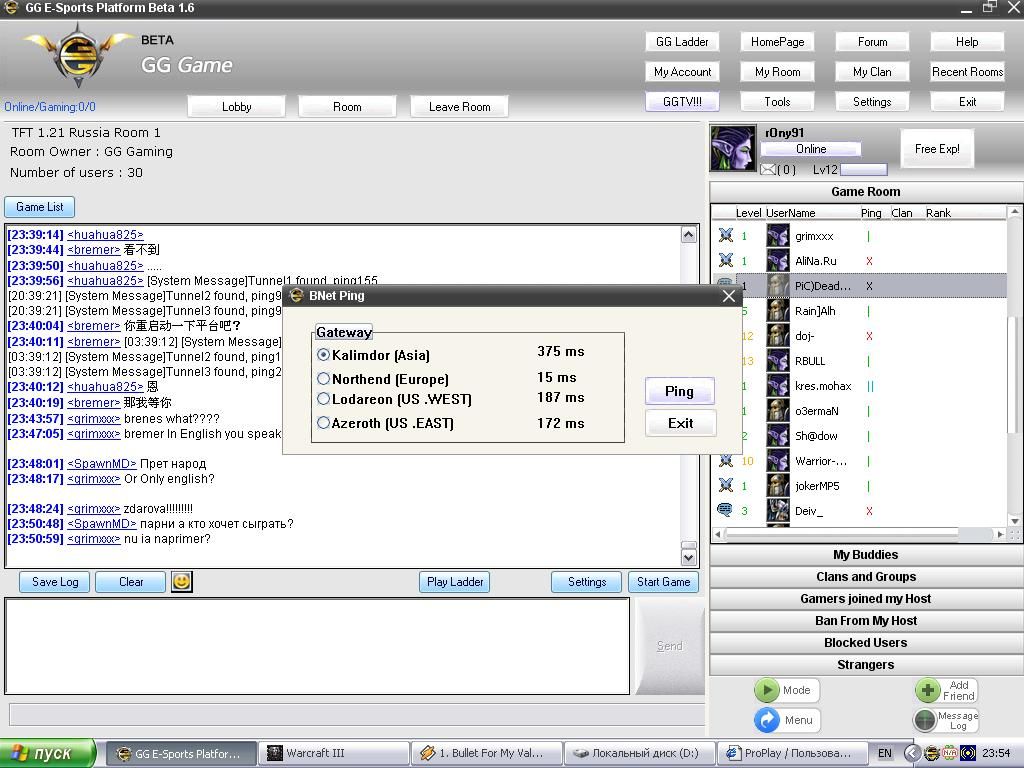The height and width of the screenshot is (768, 1024).
Task: Click RBULL's avatar in the user list
Action: (778, 360)
